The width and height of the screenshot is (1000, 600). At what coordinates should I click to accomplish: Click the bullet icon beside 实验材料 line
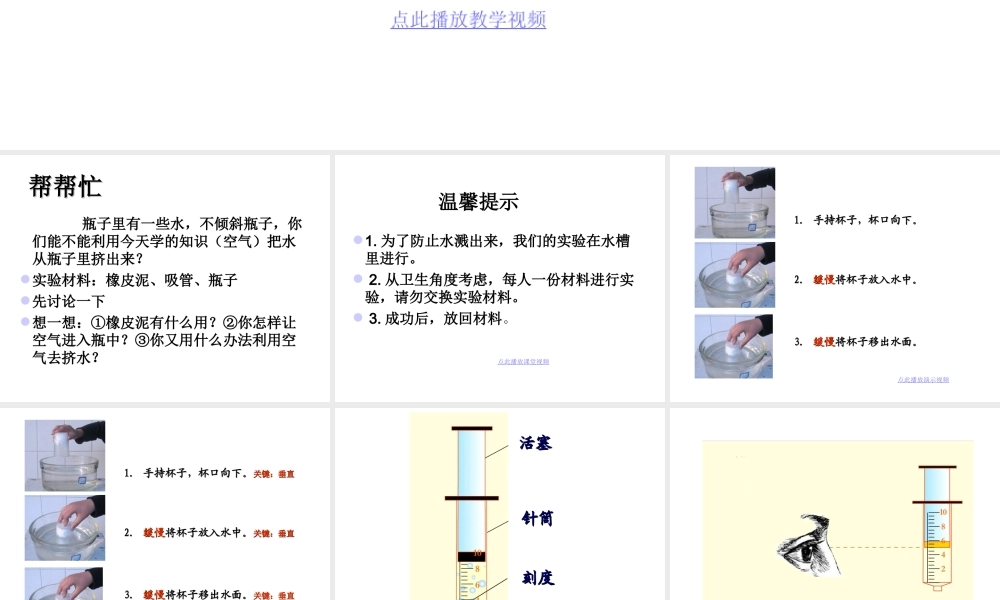[x=27, y=280]
